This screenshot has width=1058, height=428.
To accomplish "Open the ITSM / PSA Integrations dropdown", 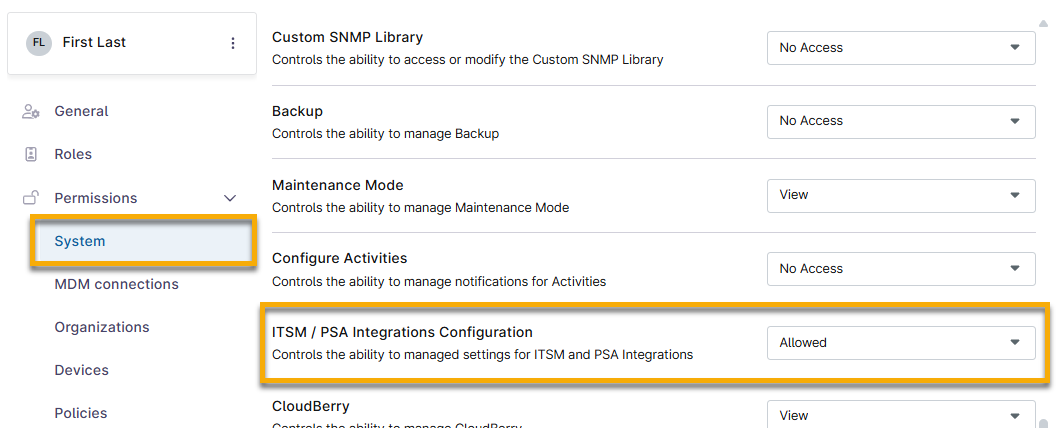I will (x=901, y=343).
